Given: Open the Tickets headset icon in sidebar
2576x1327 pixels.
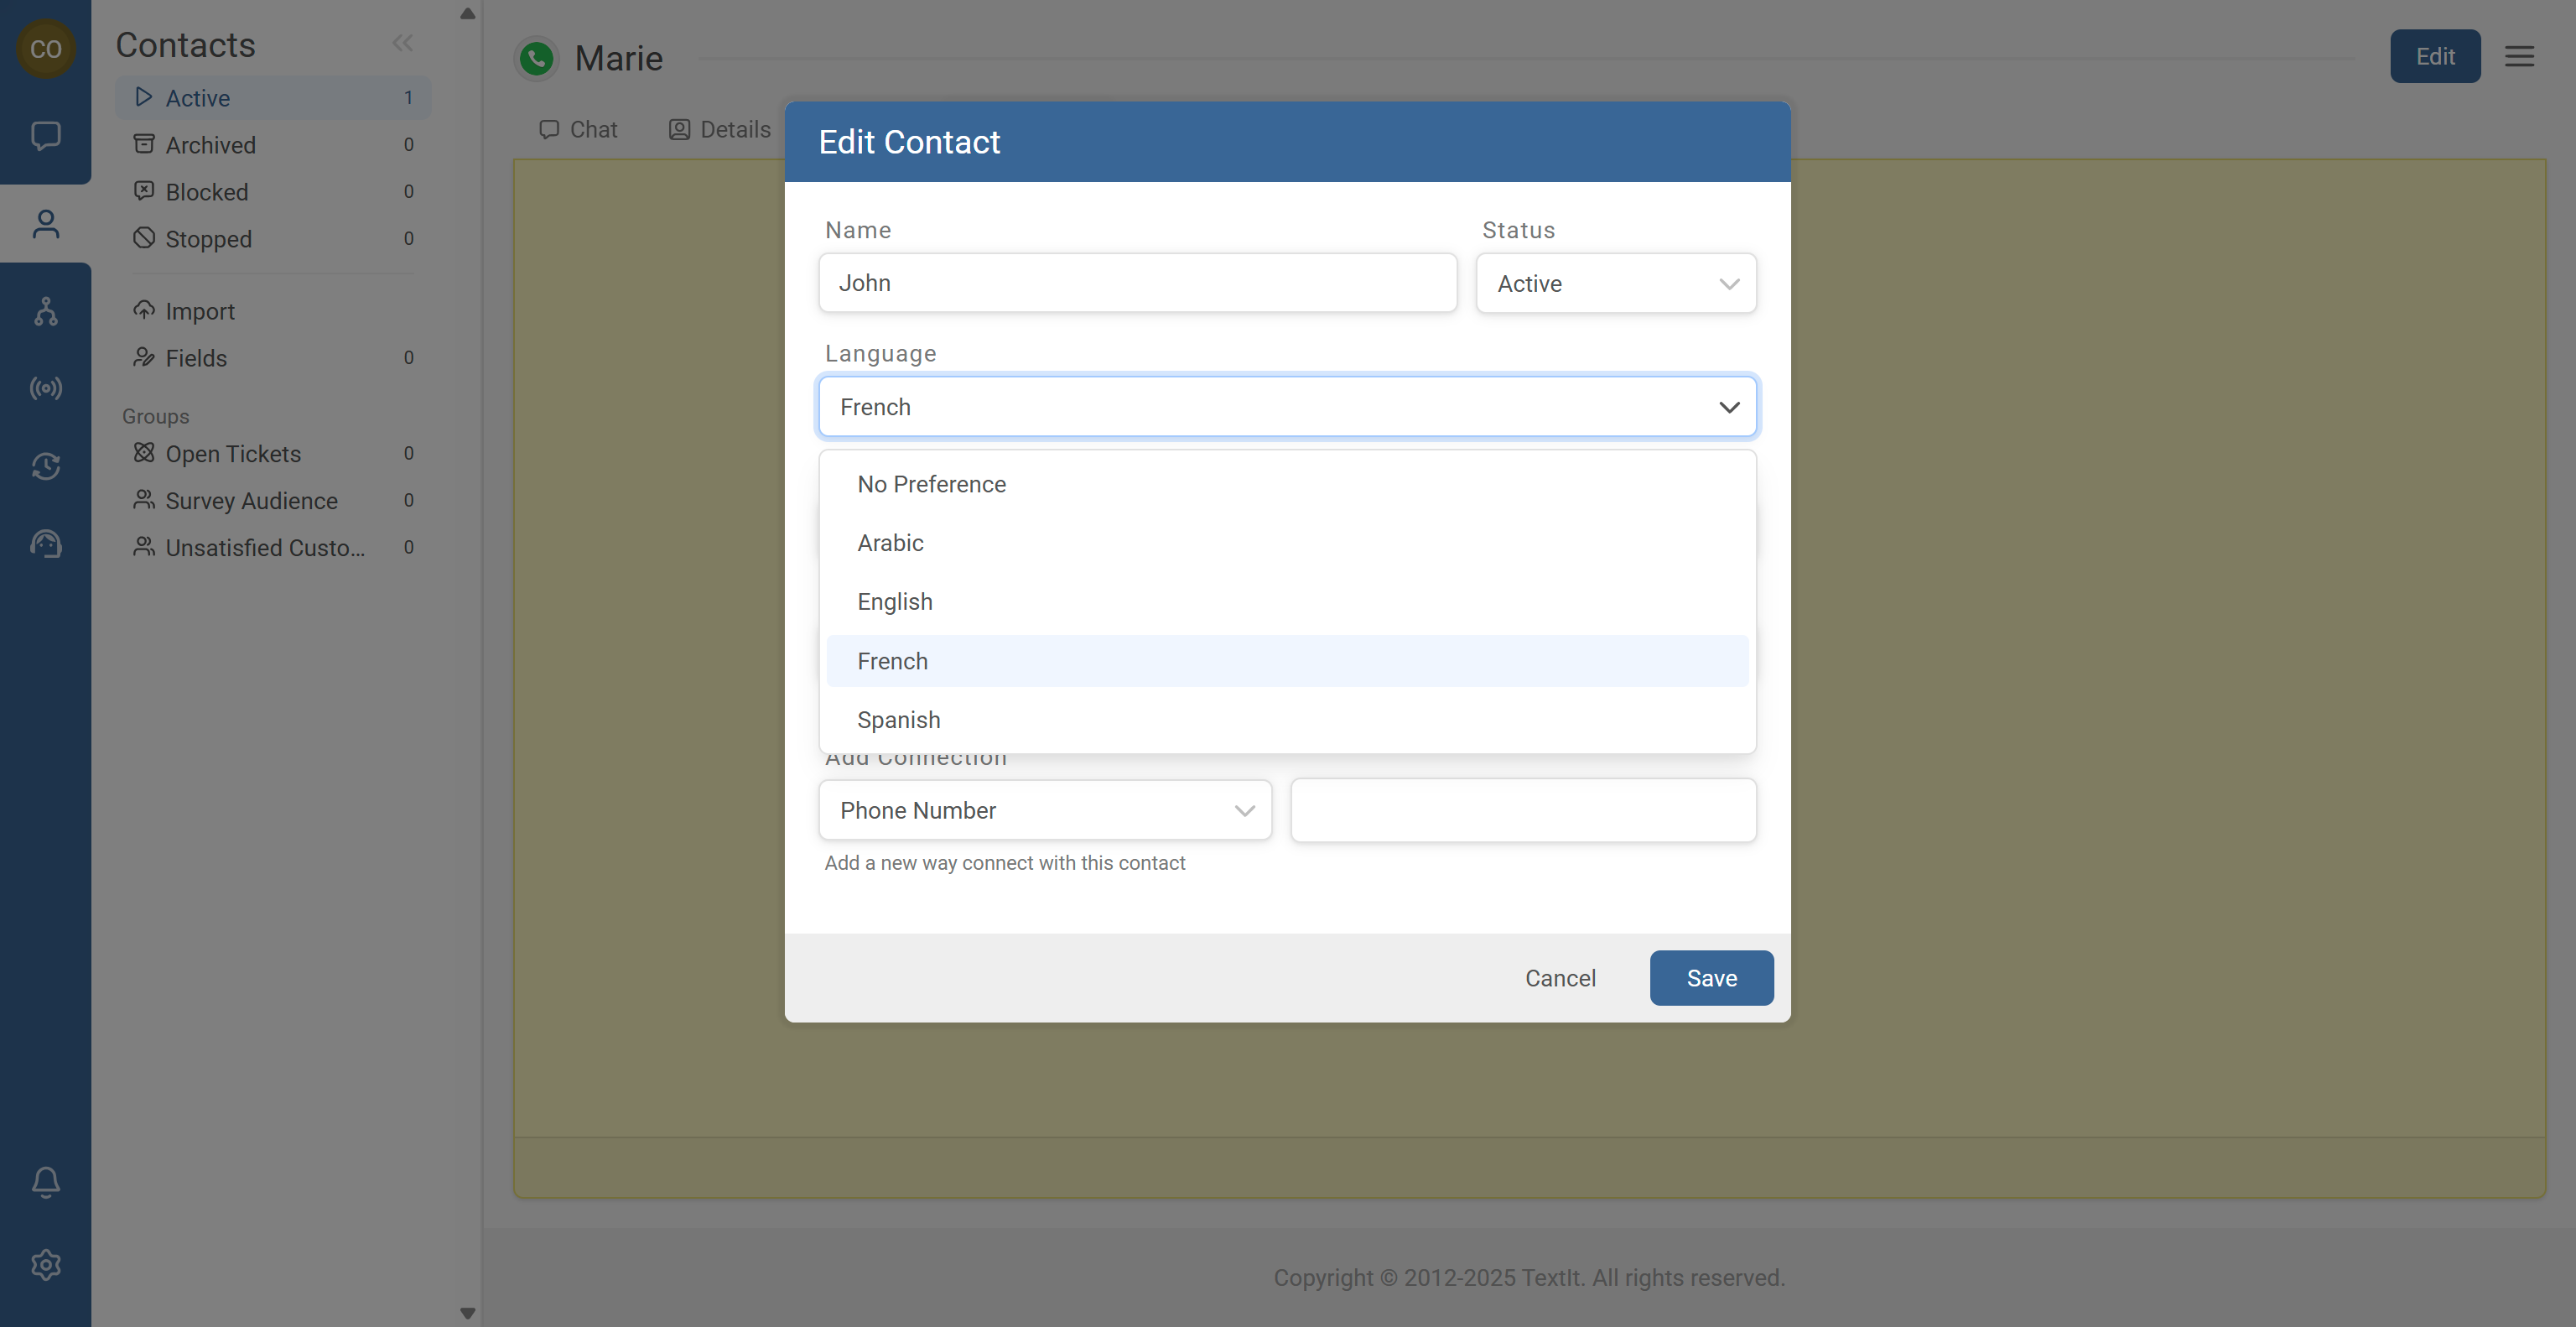Looking at the screenshot, I should [46, 543].
